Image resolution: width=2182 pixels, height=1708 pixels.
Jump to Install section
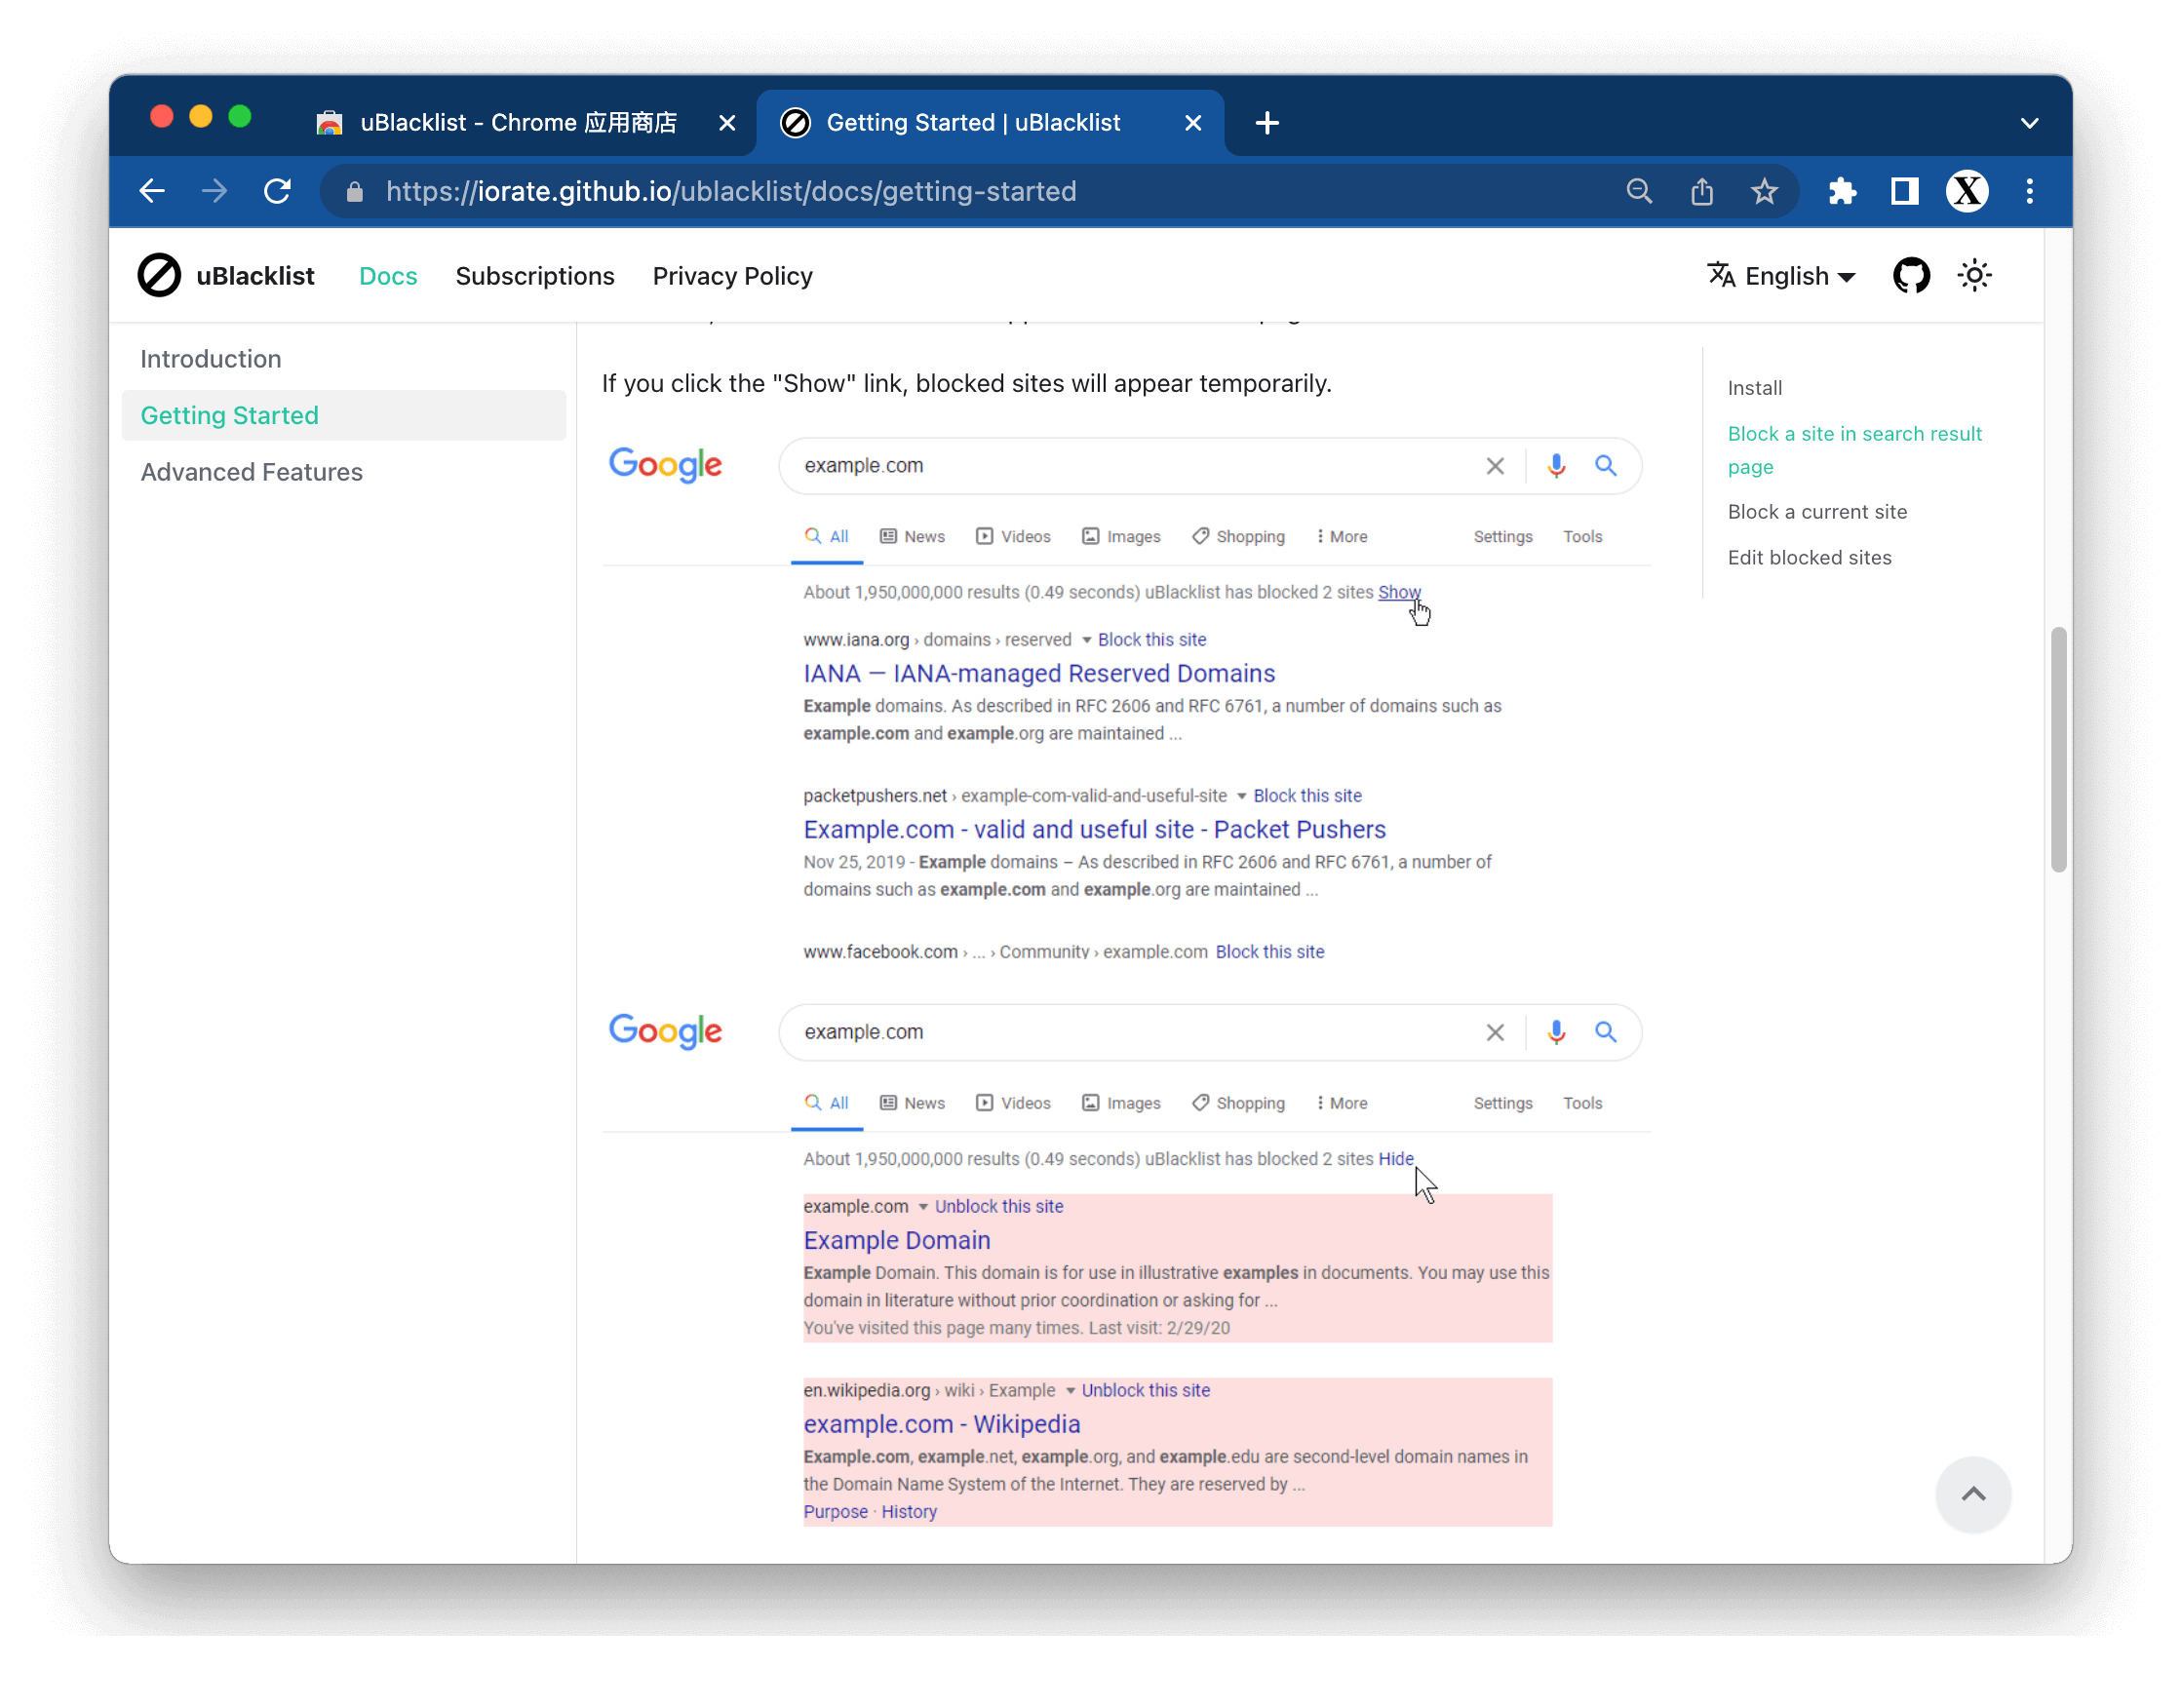pos(1754,388)
